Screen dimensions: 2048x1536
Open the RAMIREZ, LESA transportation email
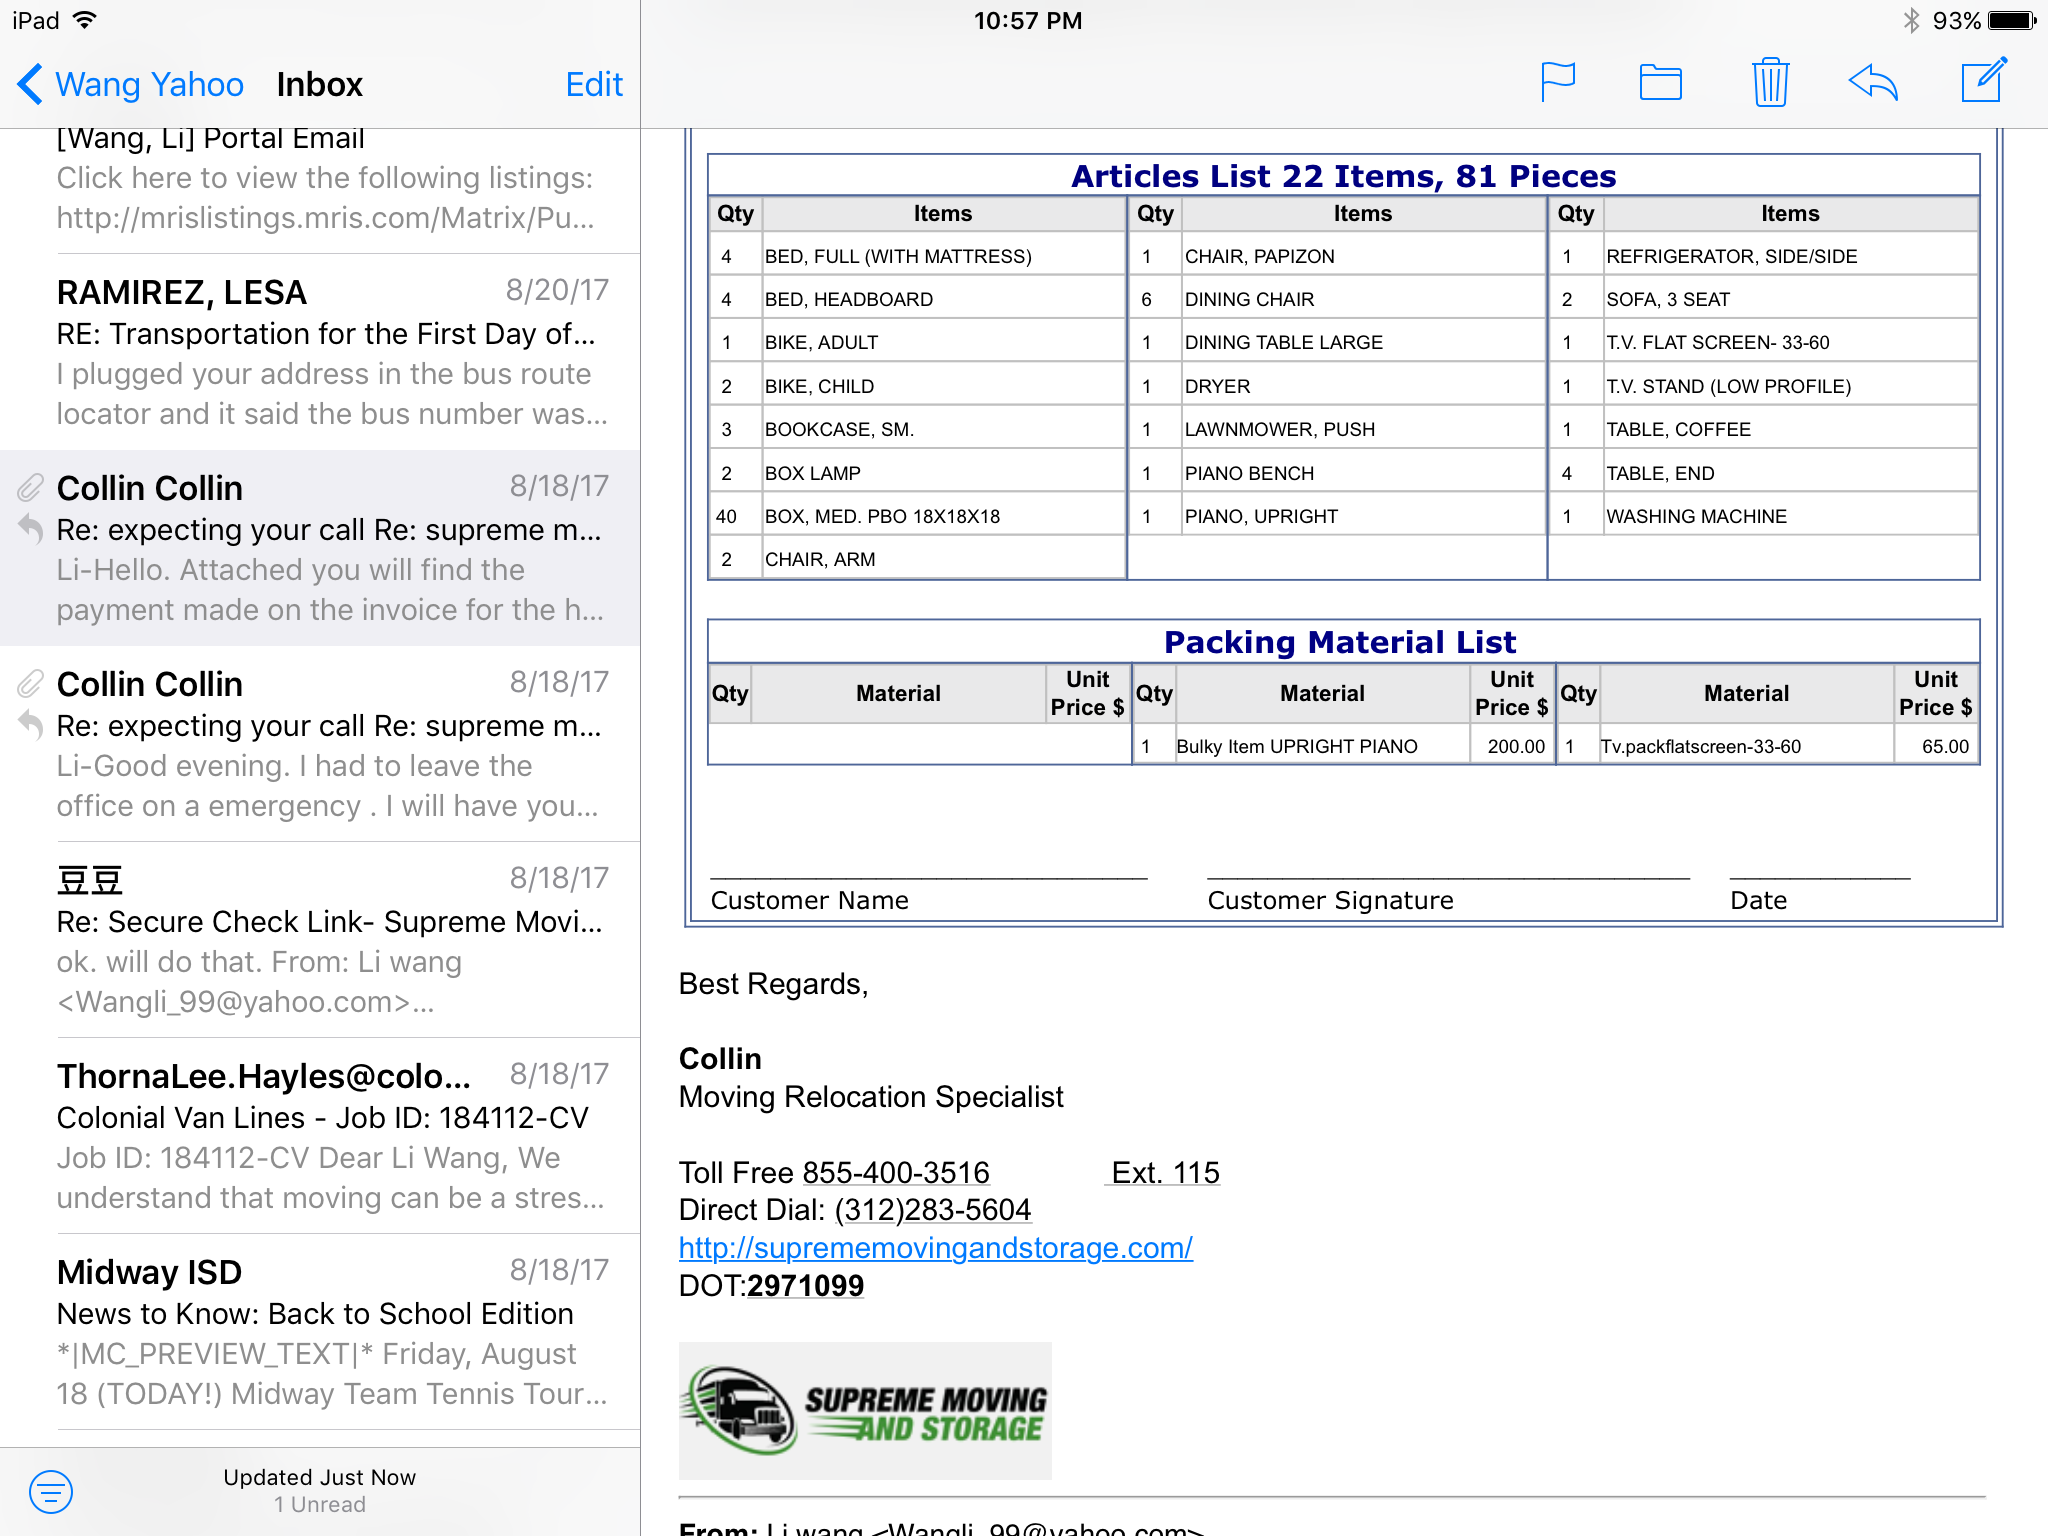coord(320,352)
